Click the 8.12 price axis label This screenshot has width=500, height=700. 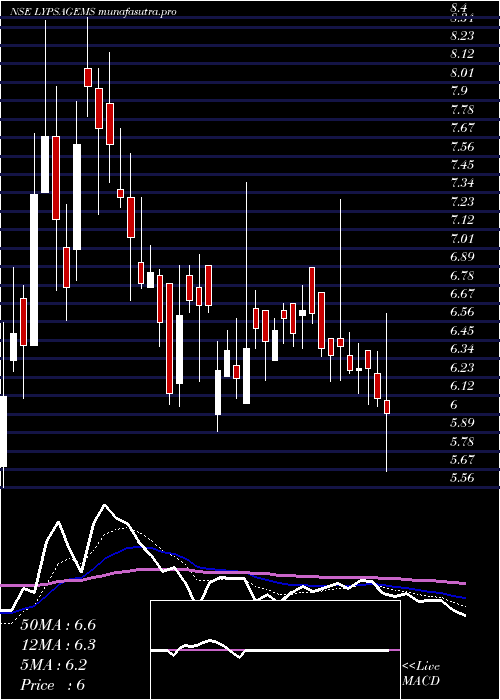462,54
